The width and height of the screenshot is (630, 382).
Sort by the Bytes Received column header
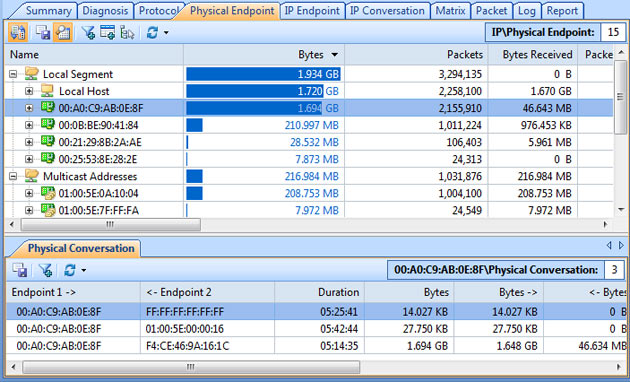[x=533, y=55]
